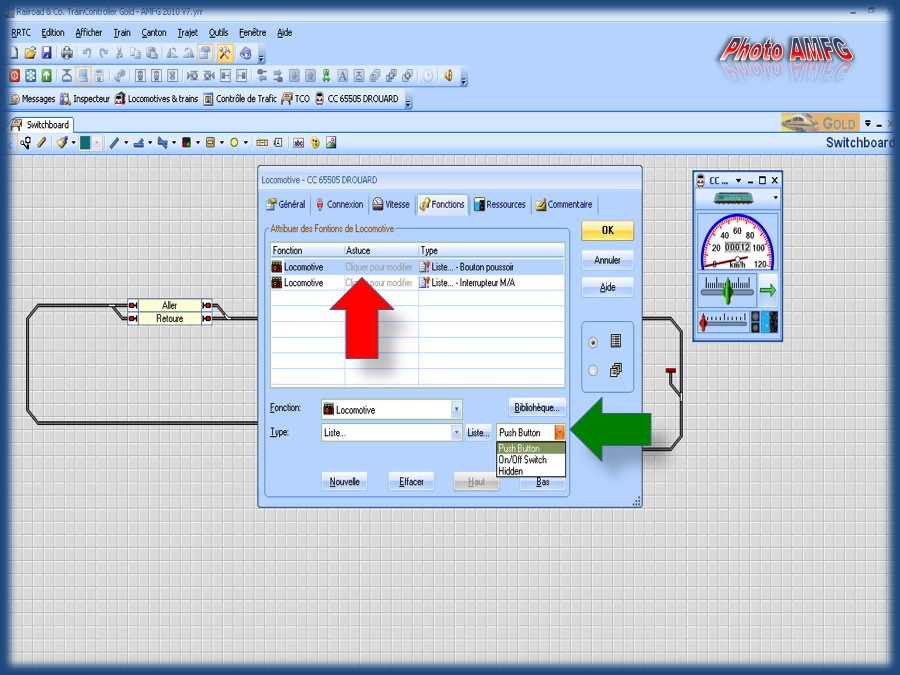Click the red Stop power icon
The height and width of the screenshot is (675, 900).
point(15,75)
